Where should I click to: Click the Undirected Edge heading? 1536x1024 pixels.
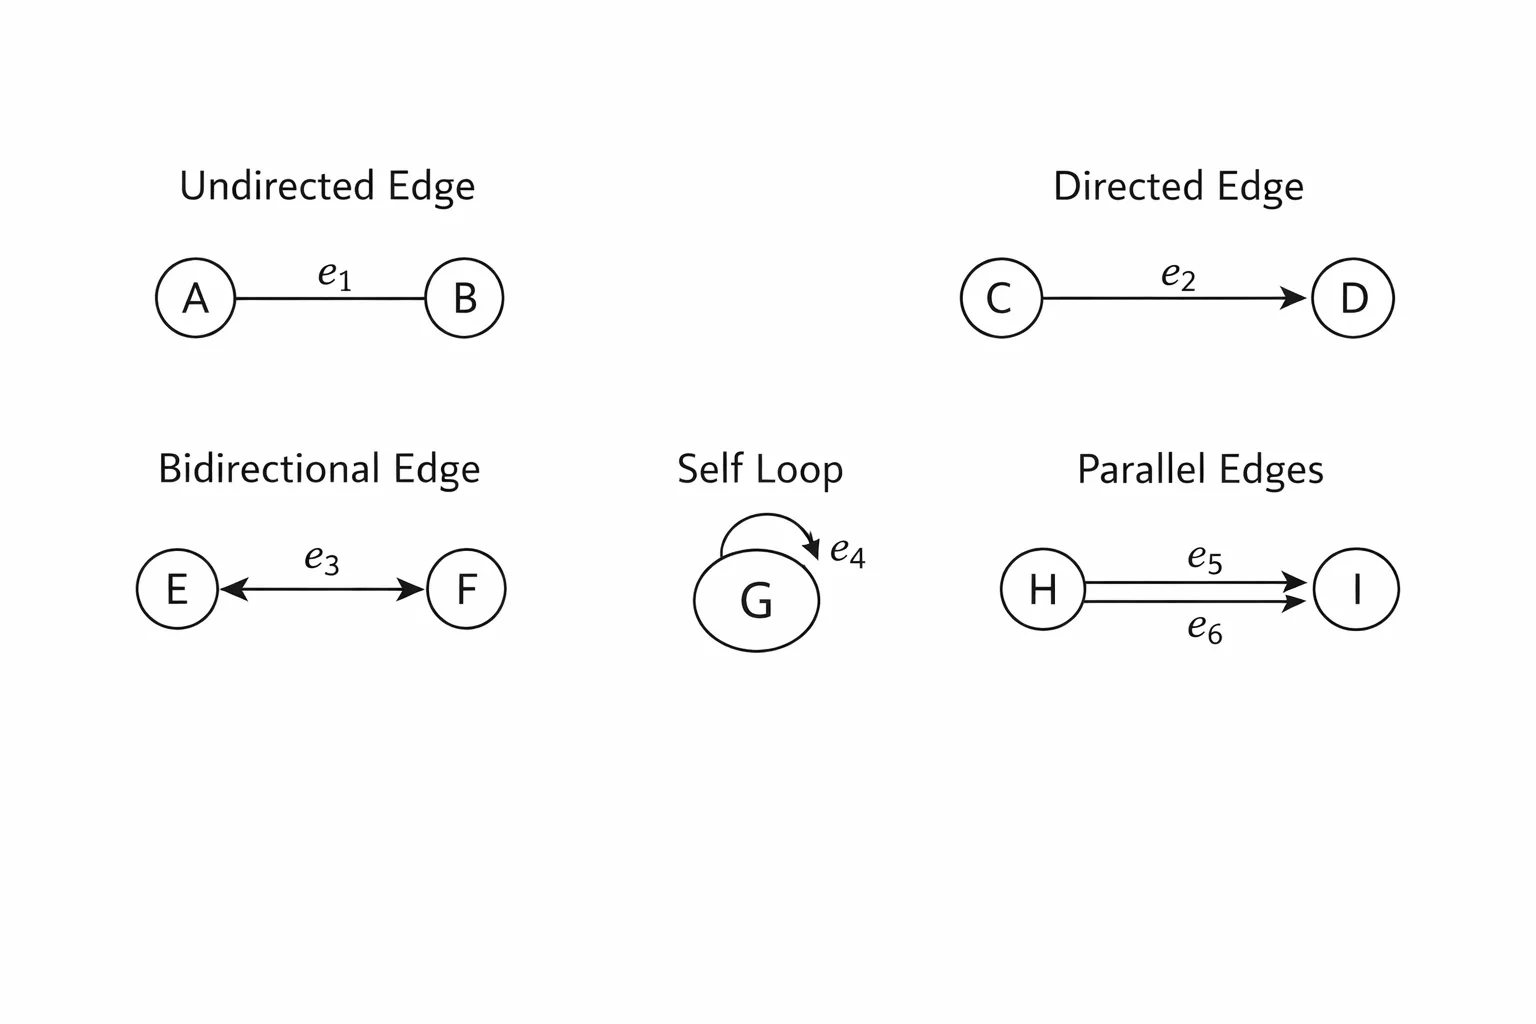pos(327,187)
